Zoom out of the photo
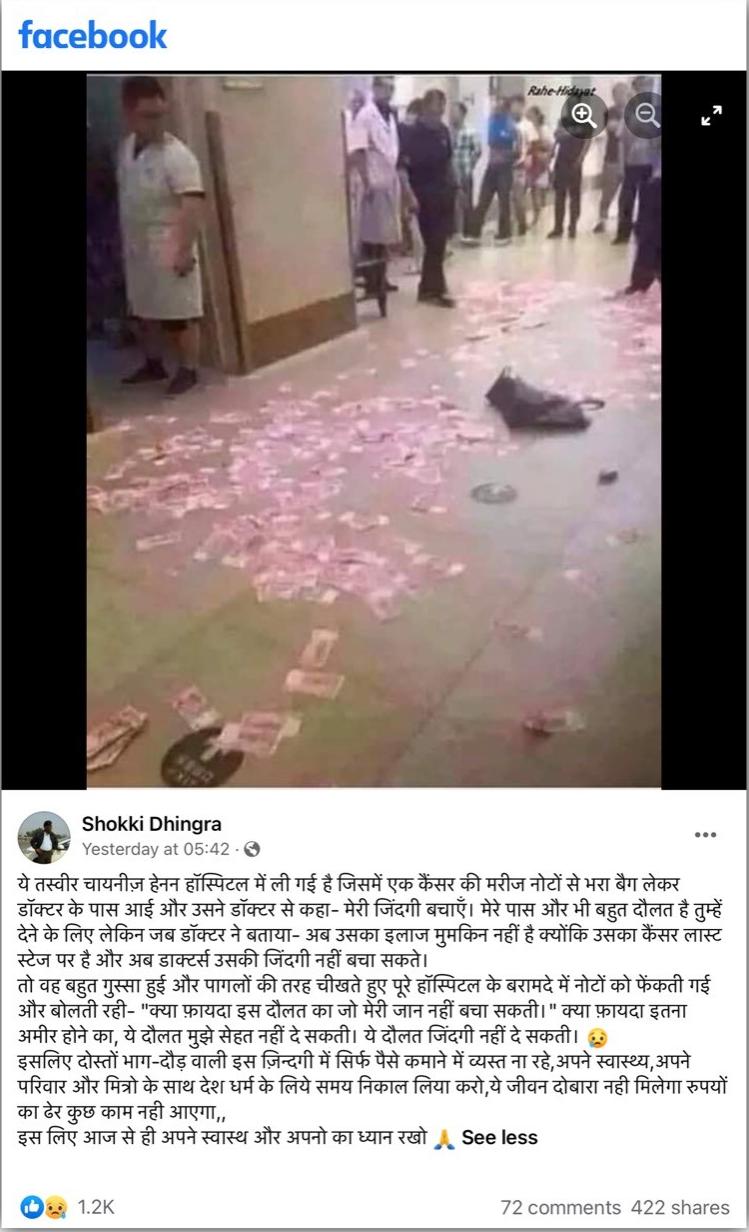This screenshot has height=1232, width=749. [x=645, y=114]
